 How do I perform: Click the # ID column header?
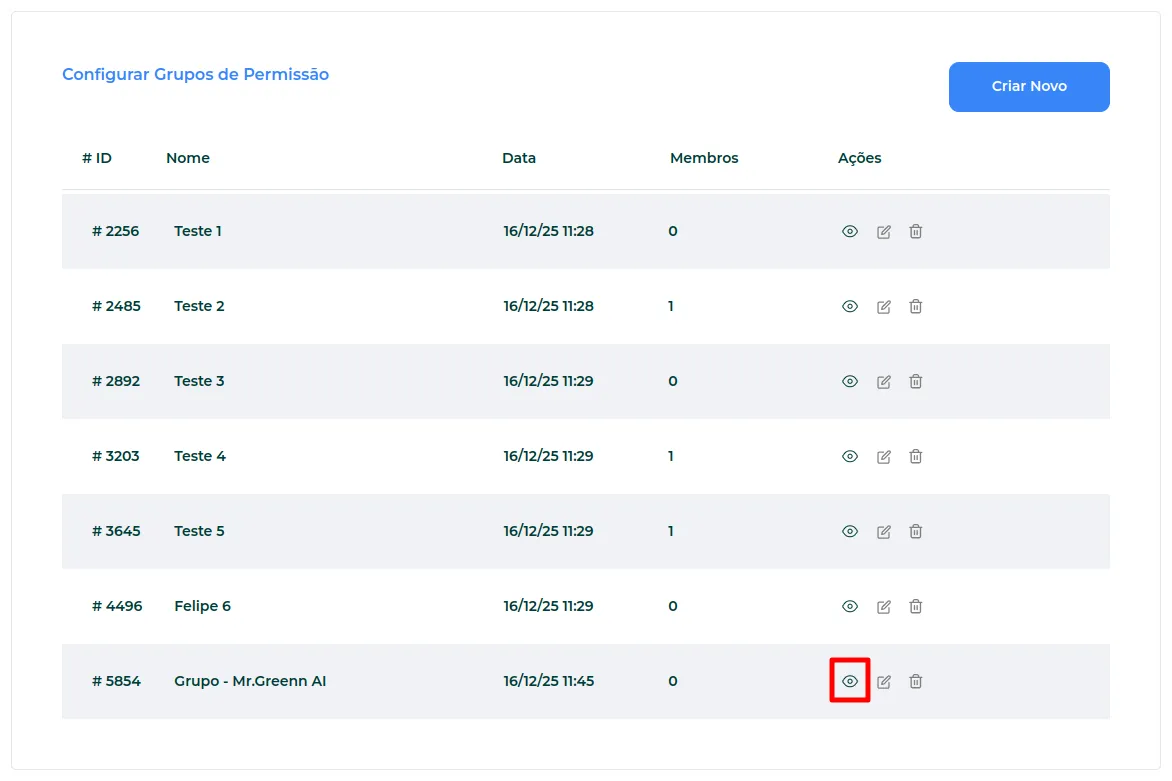[97, 158]
